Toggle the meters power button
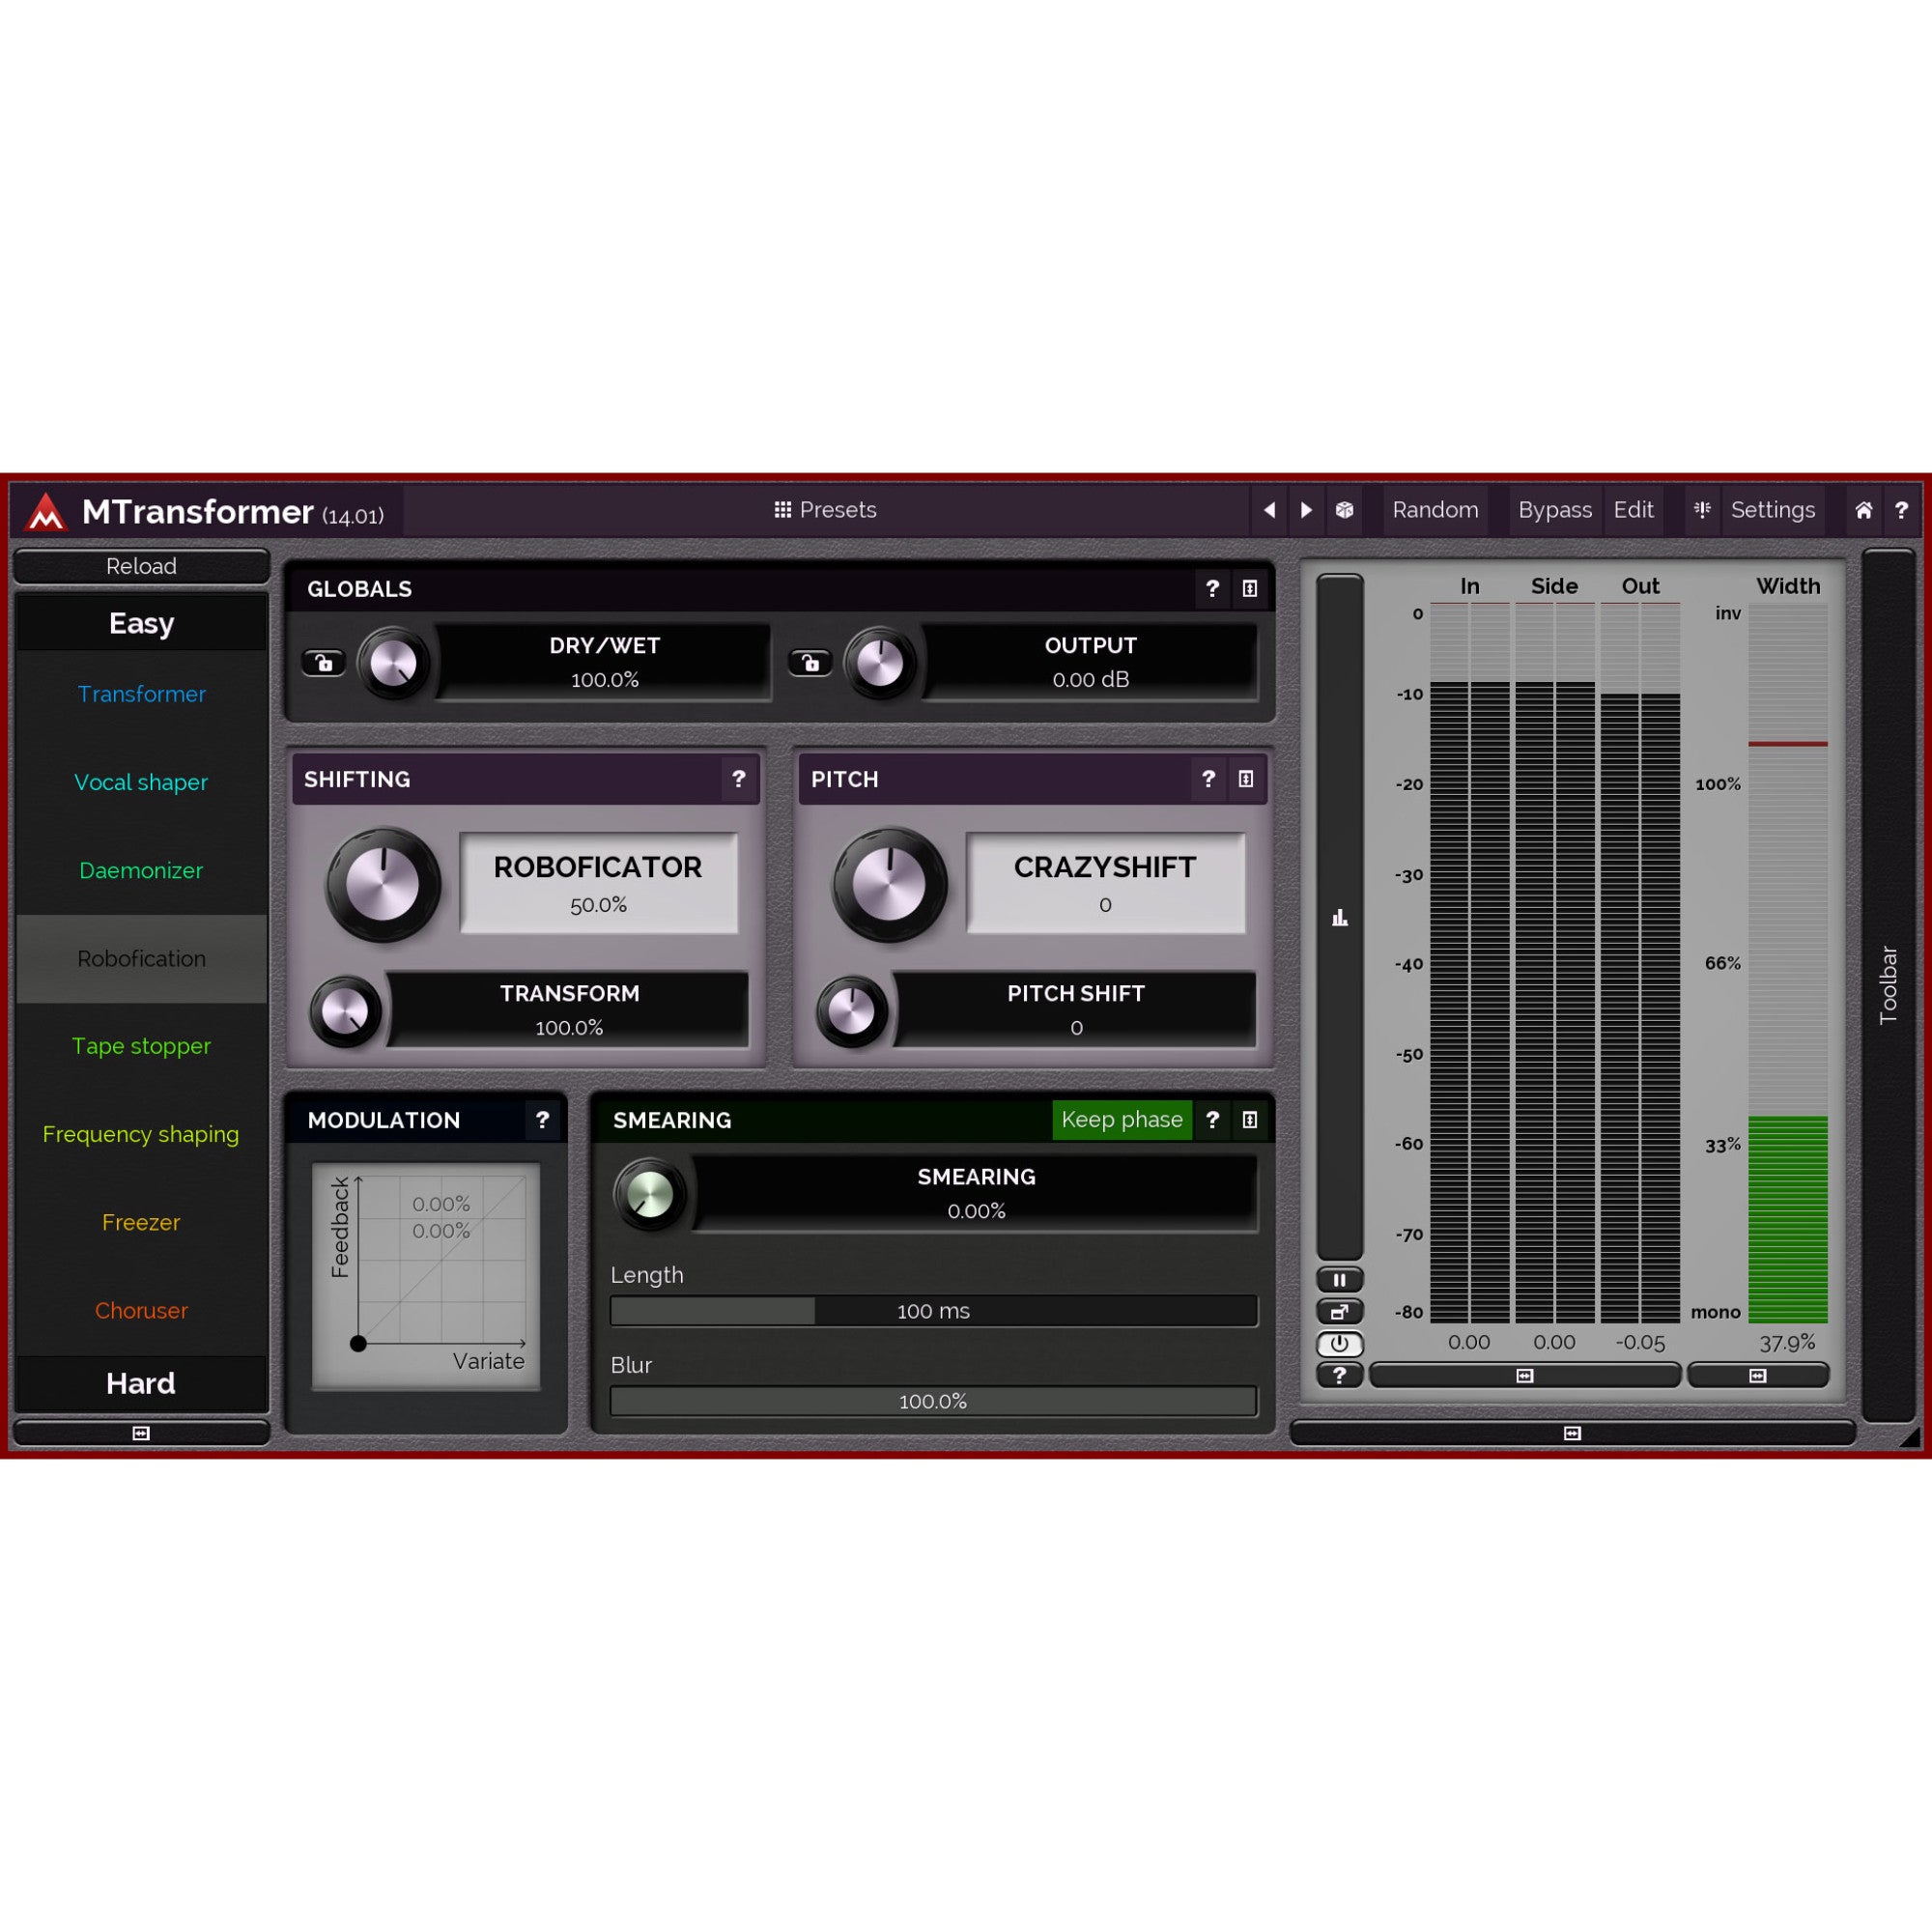The height and width of the screenshot is (1932, 1932). (1340, 1344)
